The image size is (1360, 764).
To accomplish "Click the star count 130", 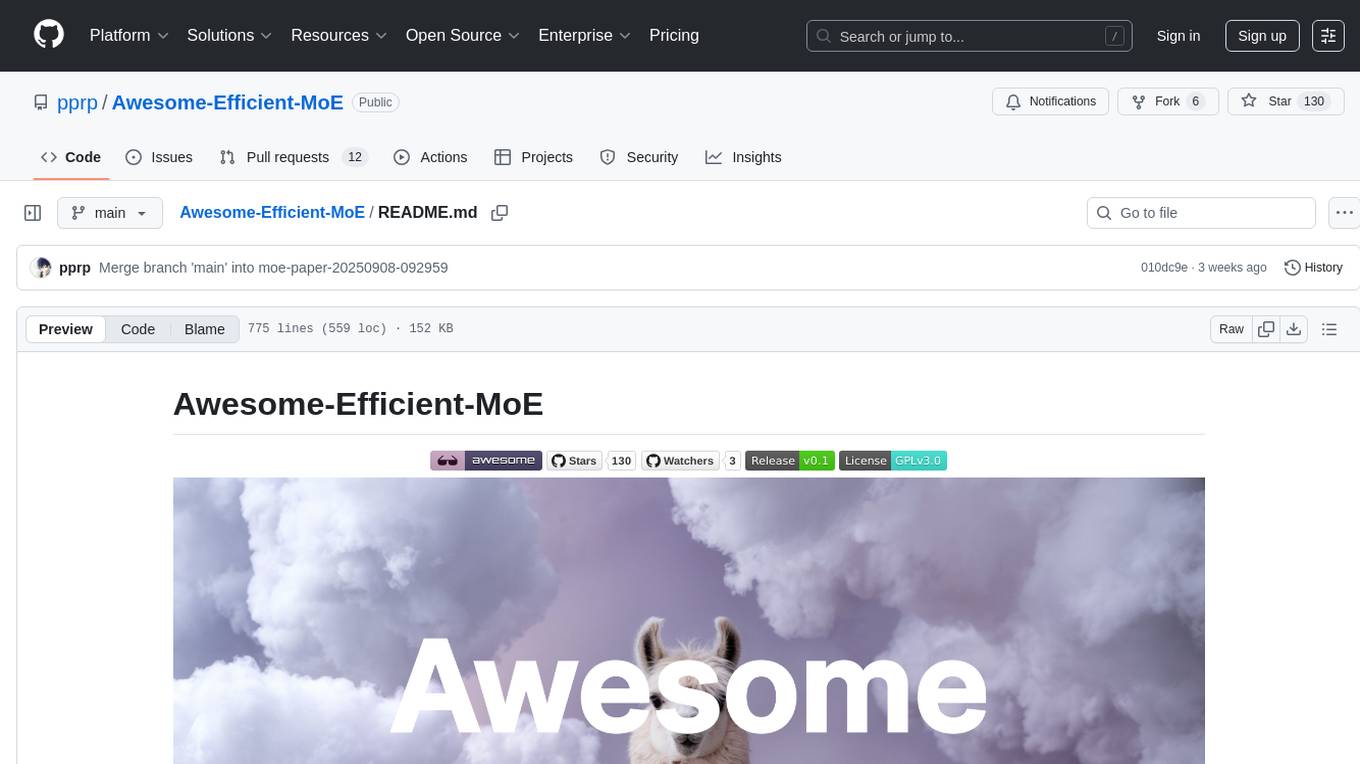I will coord(1314,101).
